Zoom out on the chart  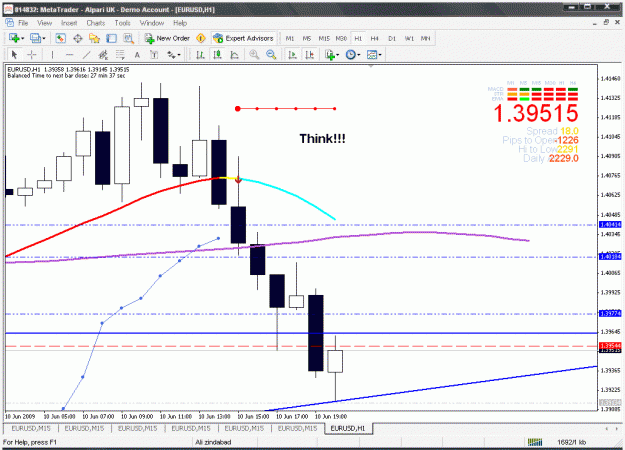(x=271, y=55)
